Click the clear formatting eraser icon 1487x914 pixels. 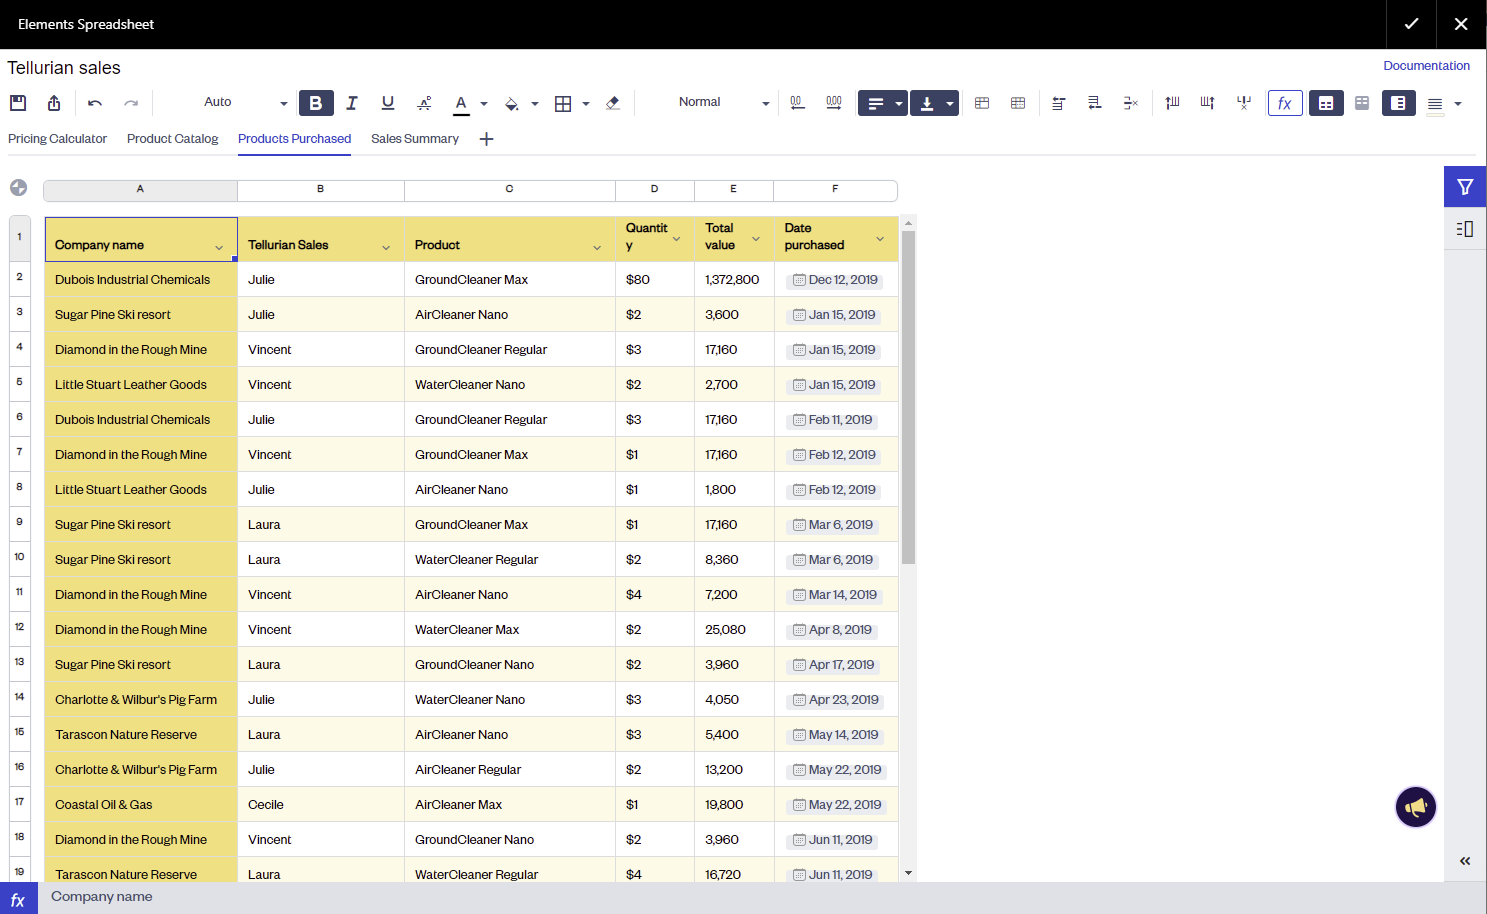tap(613, 103)
